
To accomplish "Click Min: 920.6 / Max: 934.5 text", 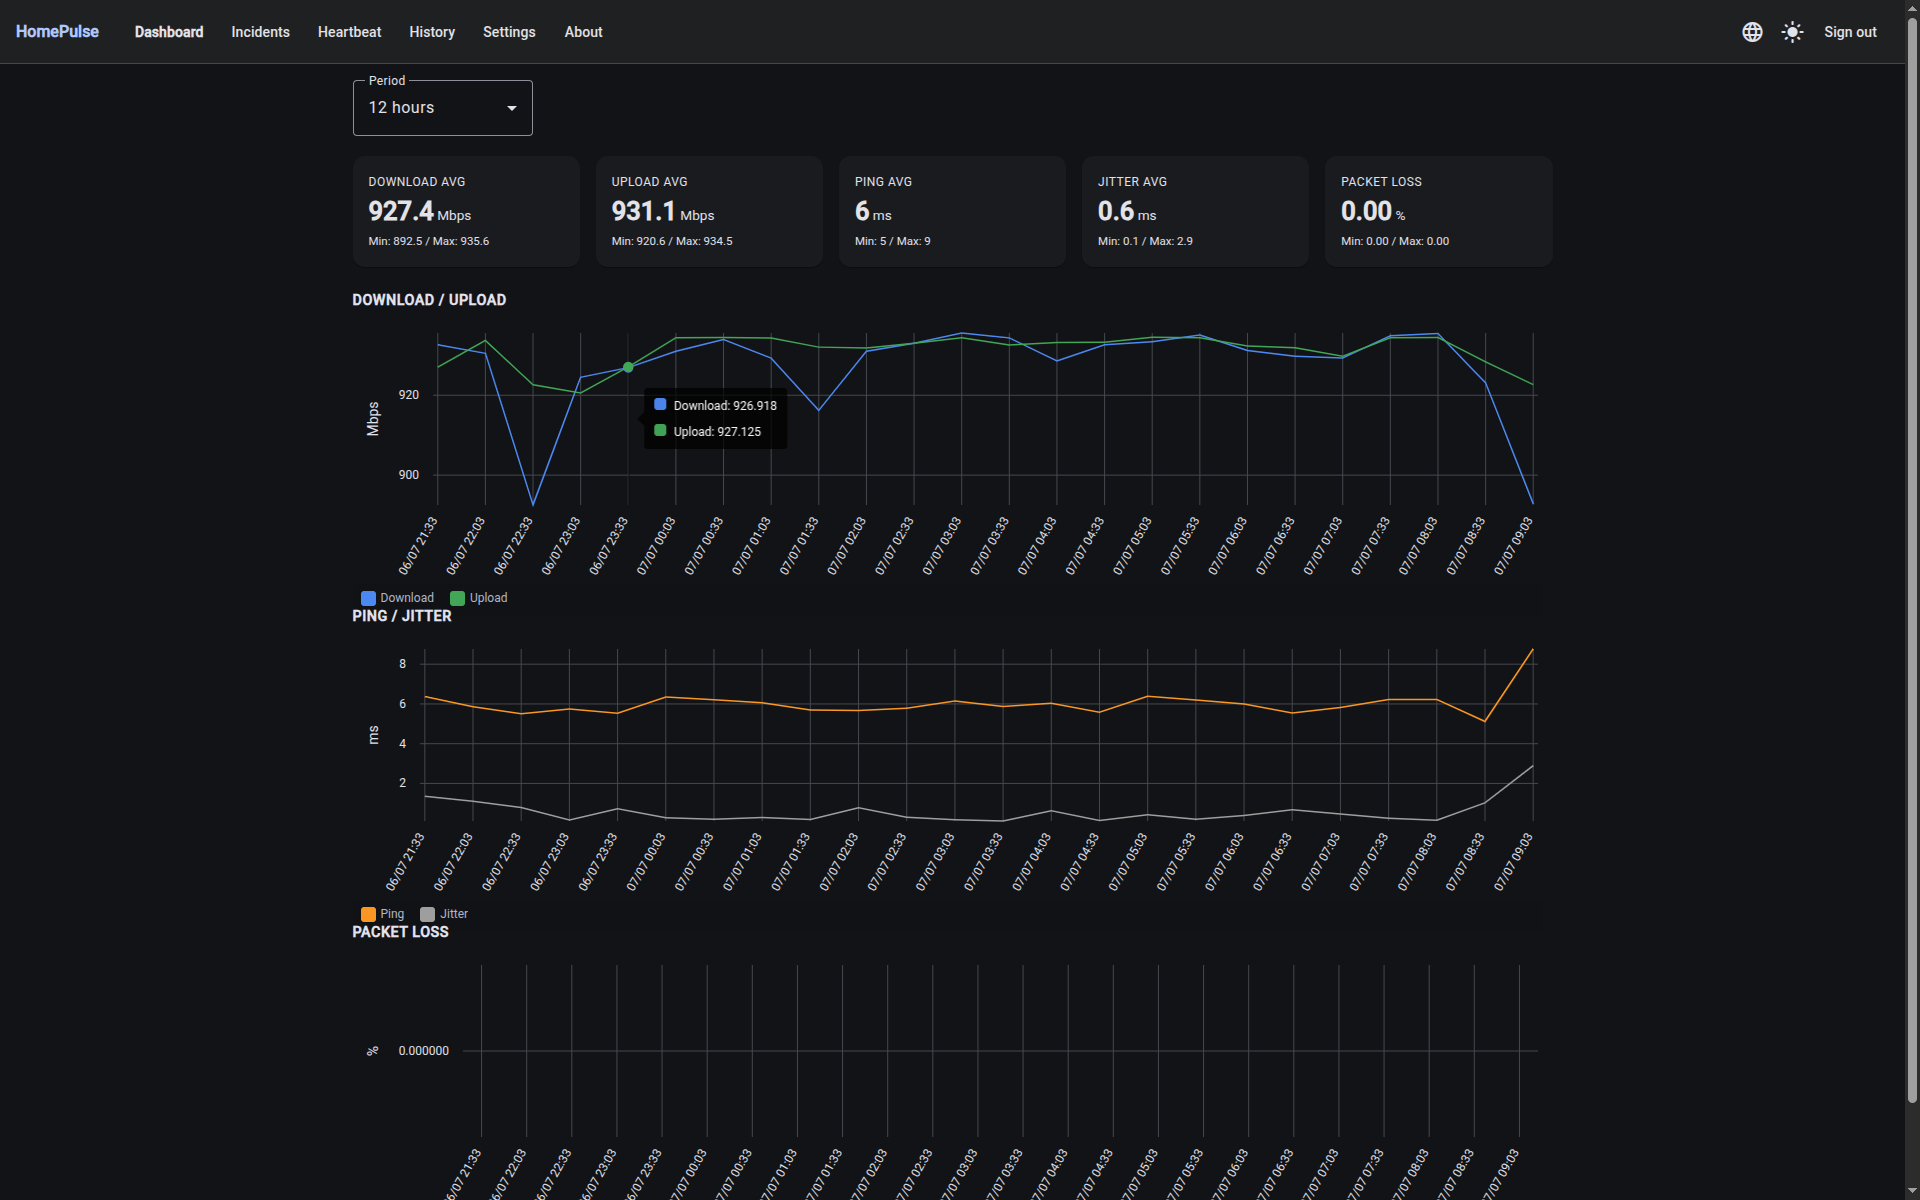I will (x=672, y=241).
